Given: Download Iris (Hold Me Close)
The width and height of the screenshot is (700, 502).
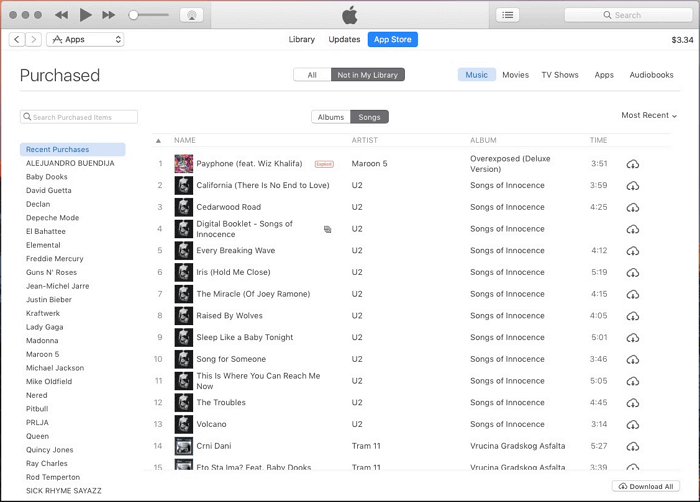Looking at the screenshot, I should tap(633, 272).
